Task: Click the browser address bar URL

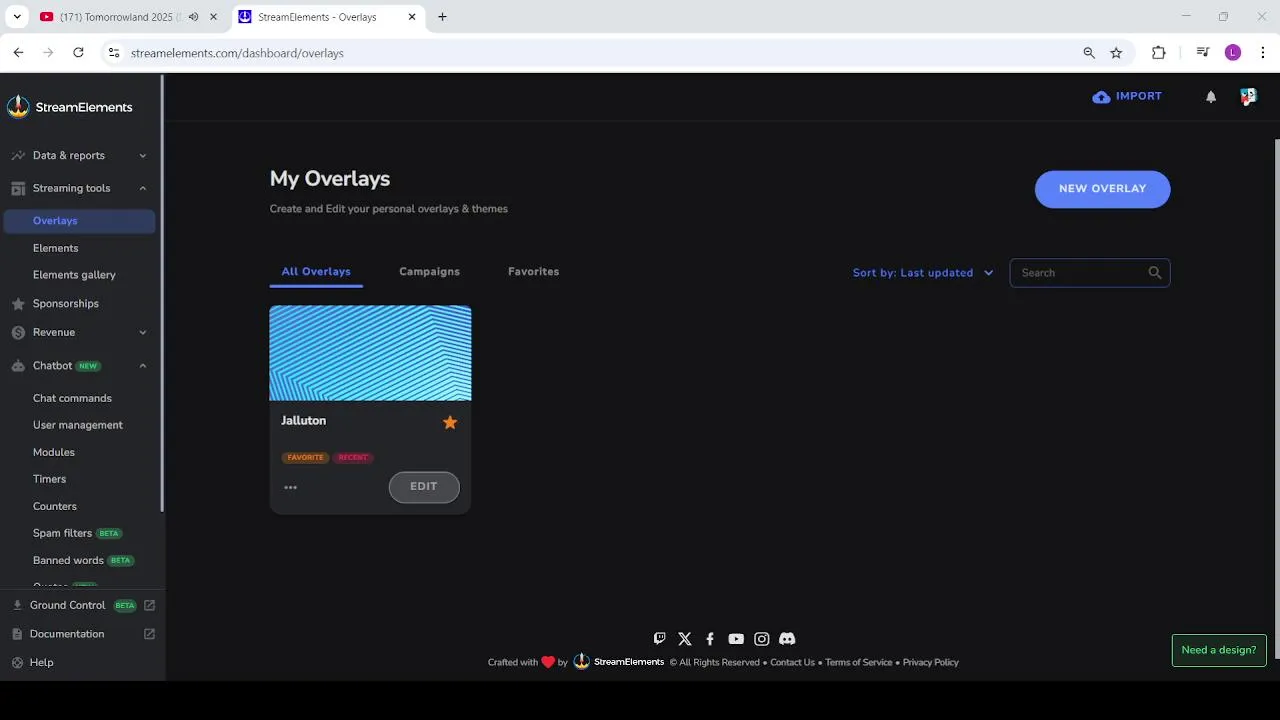Action: (237, 53)
